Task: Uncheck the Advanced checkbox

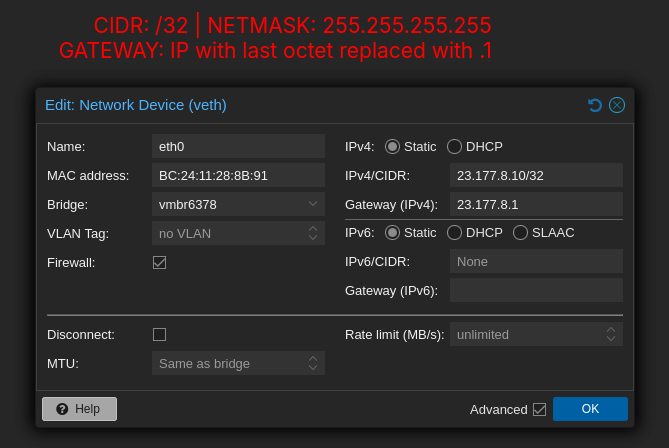Action: 540,410
